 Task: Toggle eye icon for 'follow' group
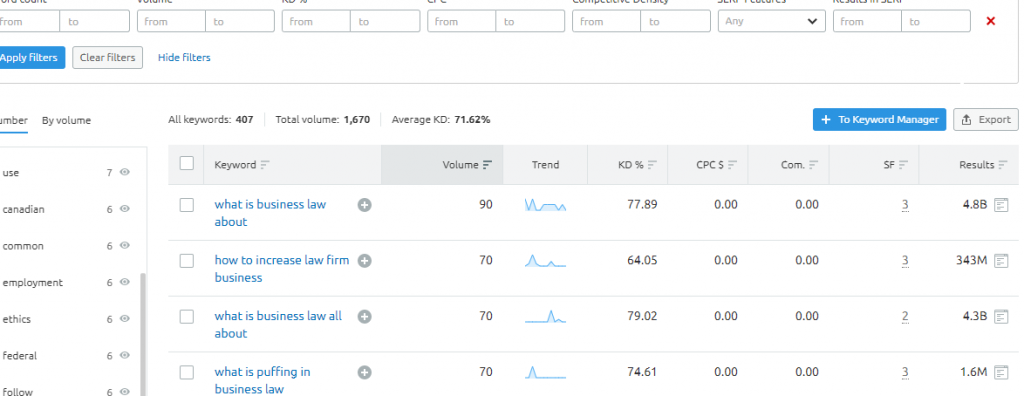point(125,391)
